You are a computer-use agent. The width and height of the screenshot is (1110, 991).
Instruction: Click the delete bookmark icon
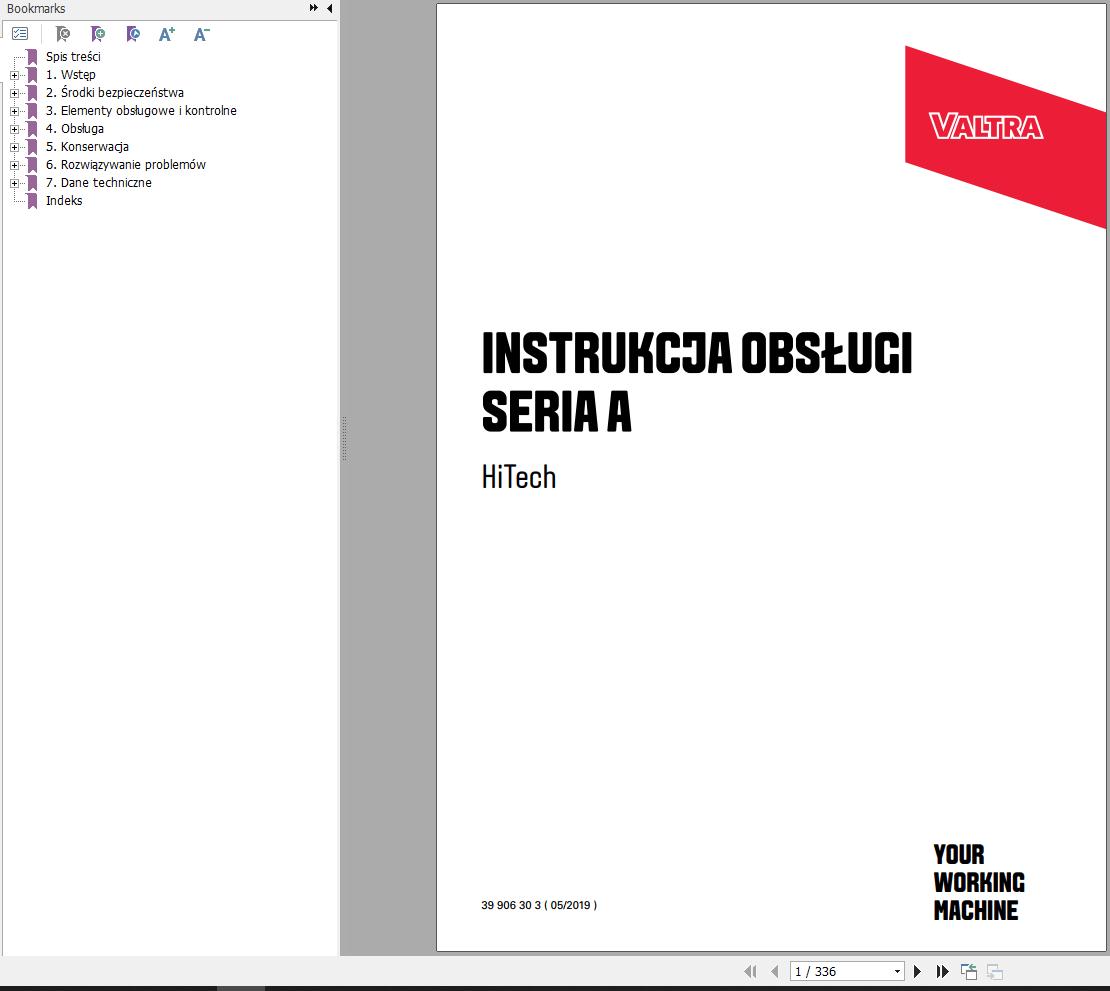click(x=63, y=34)
